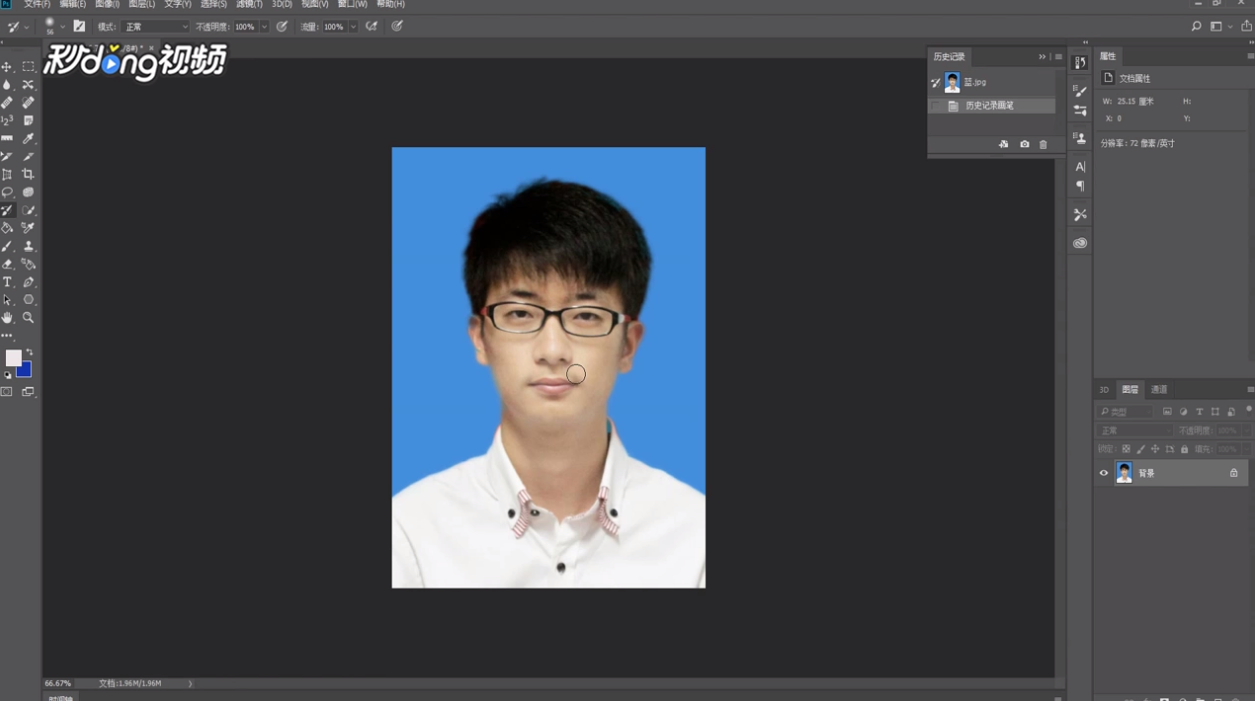1255x701 pixels.
Task: Select the Lasso tool
Action: tap(7, 192)
